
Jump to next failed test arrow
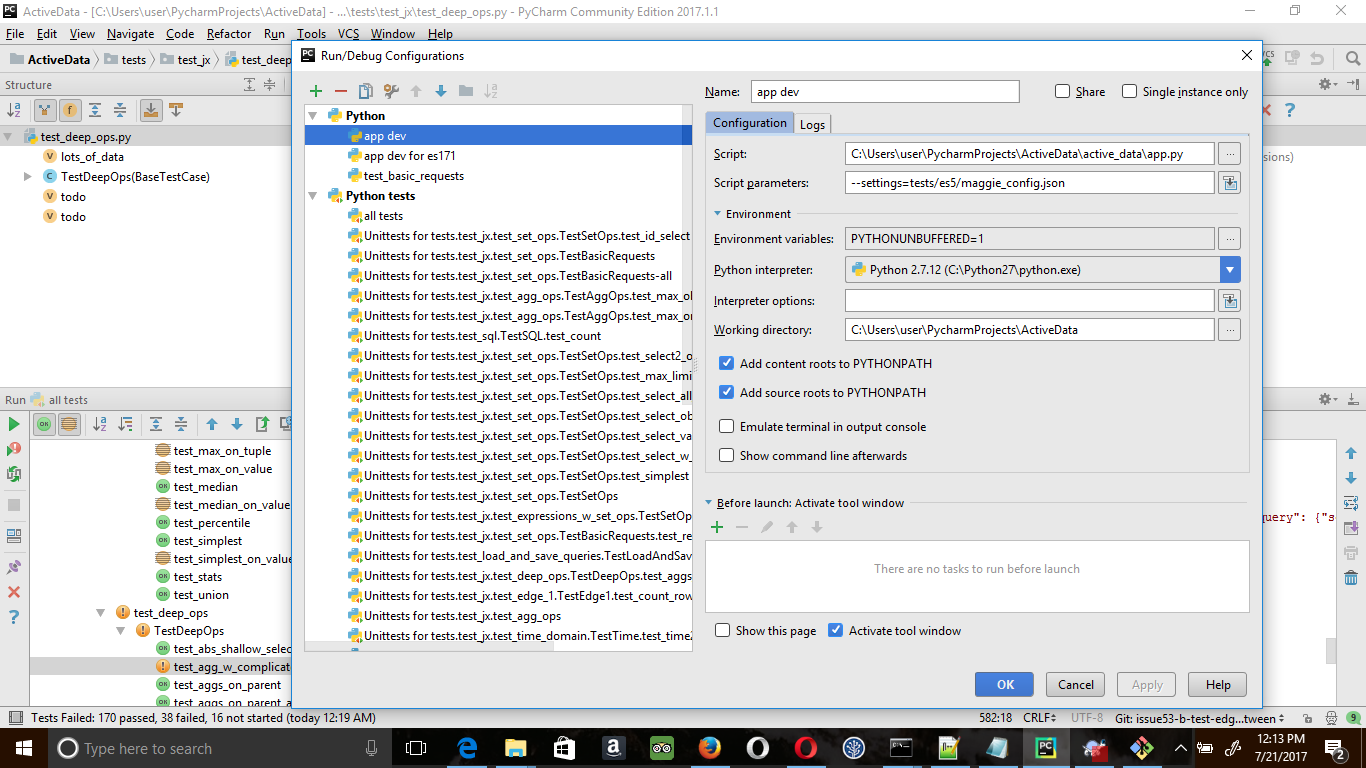(237, 424)
